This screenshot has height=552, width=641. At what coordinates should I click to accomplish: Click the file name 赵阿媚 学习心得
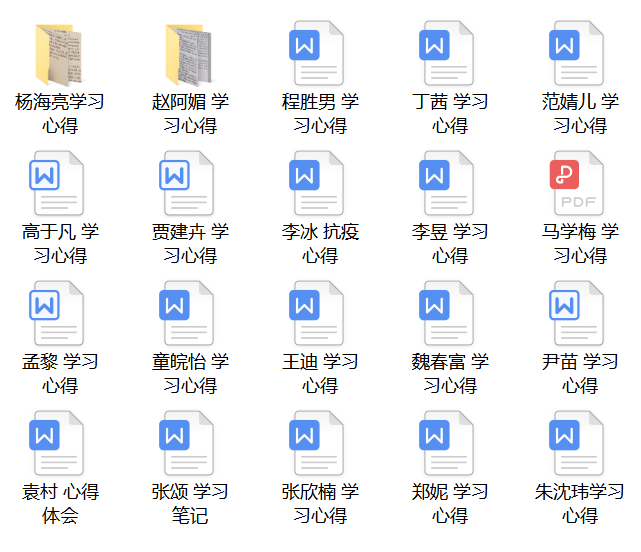click(190, 114)
